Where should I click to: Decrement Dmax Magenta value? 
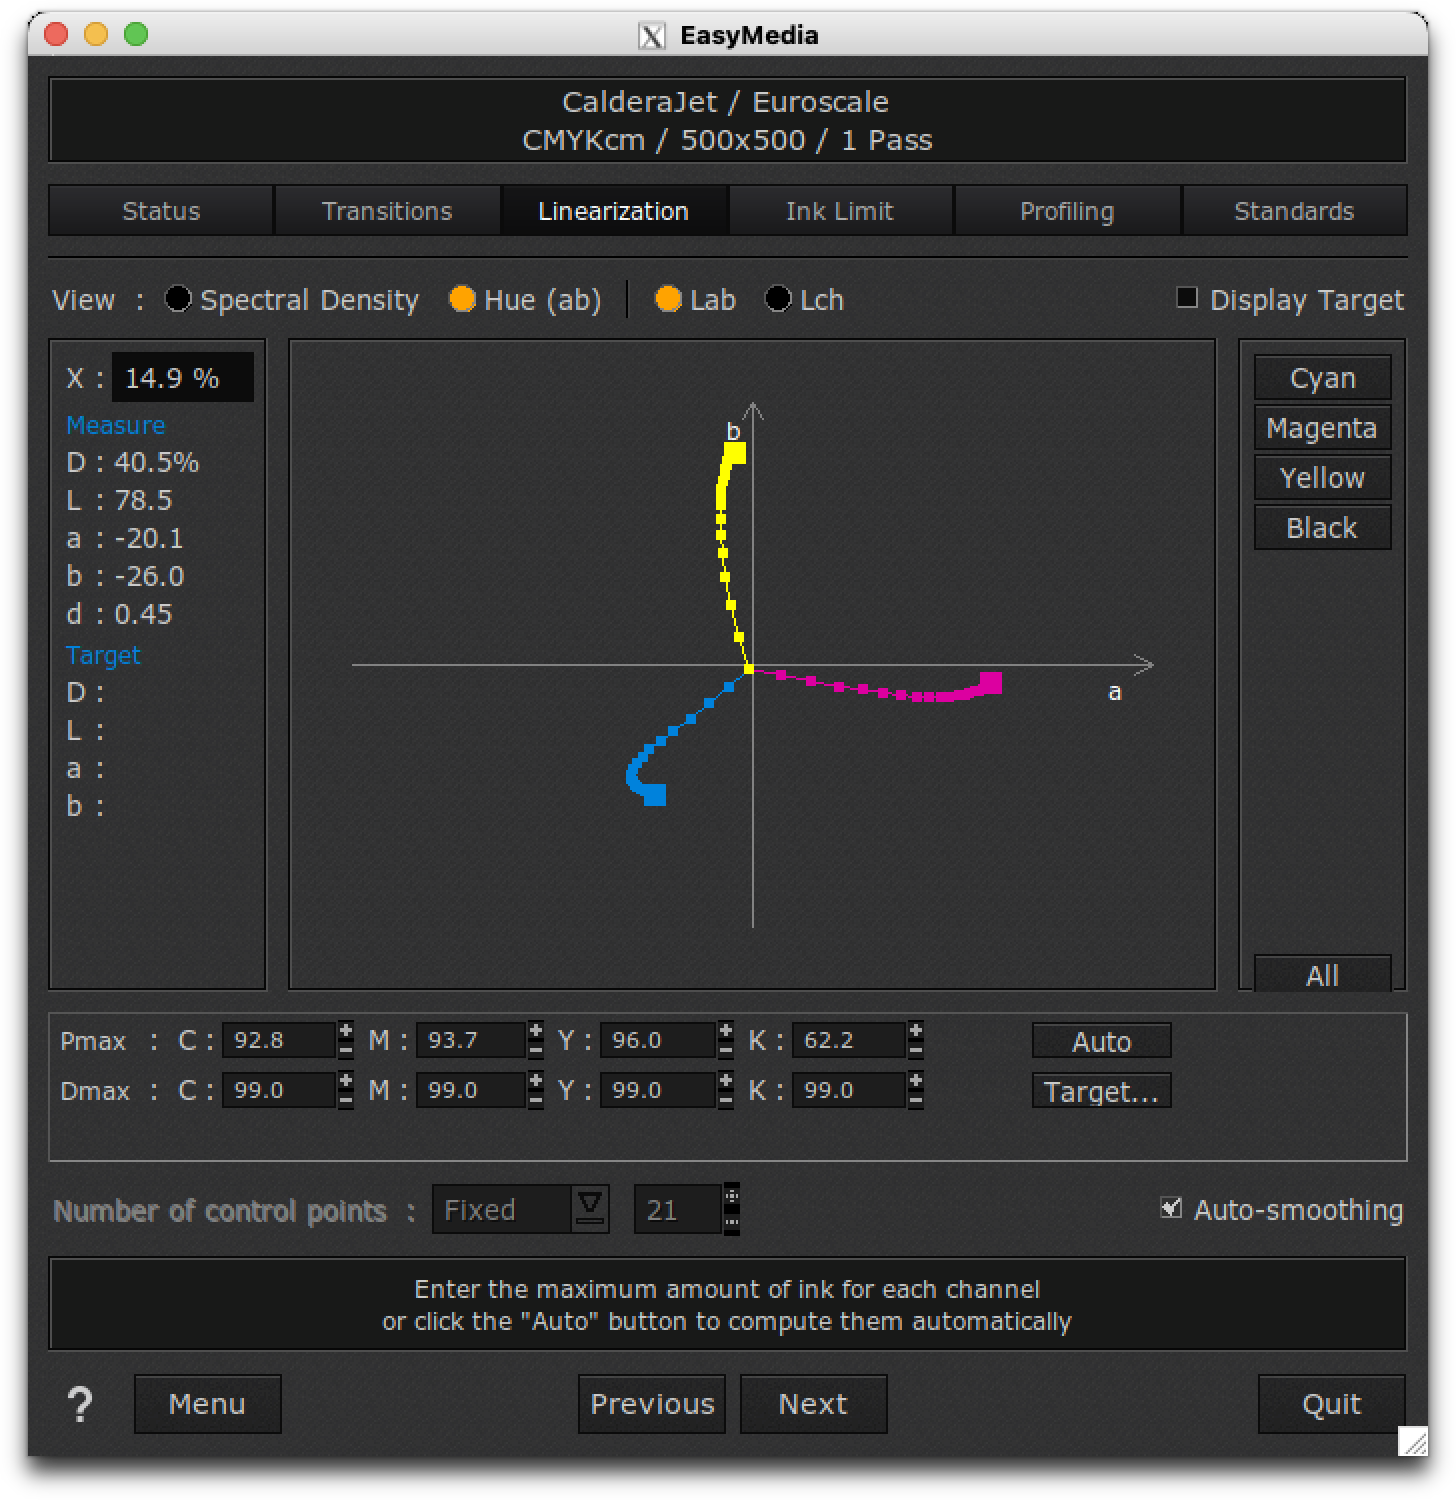[x=536, y=1099]
